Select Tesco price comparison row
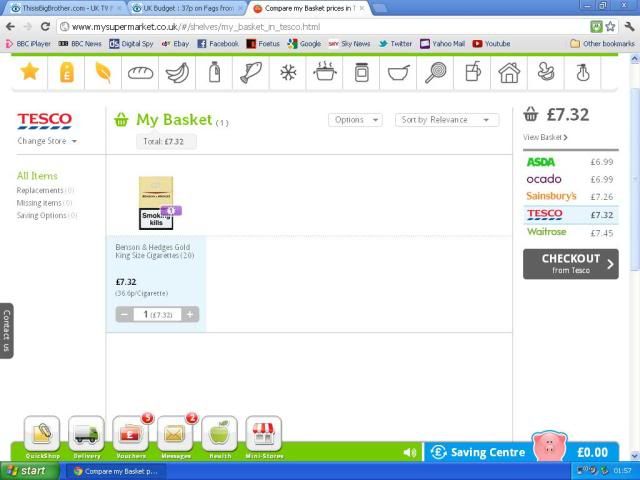 pyautogui.click(x=571, y=215)
